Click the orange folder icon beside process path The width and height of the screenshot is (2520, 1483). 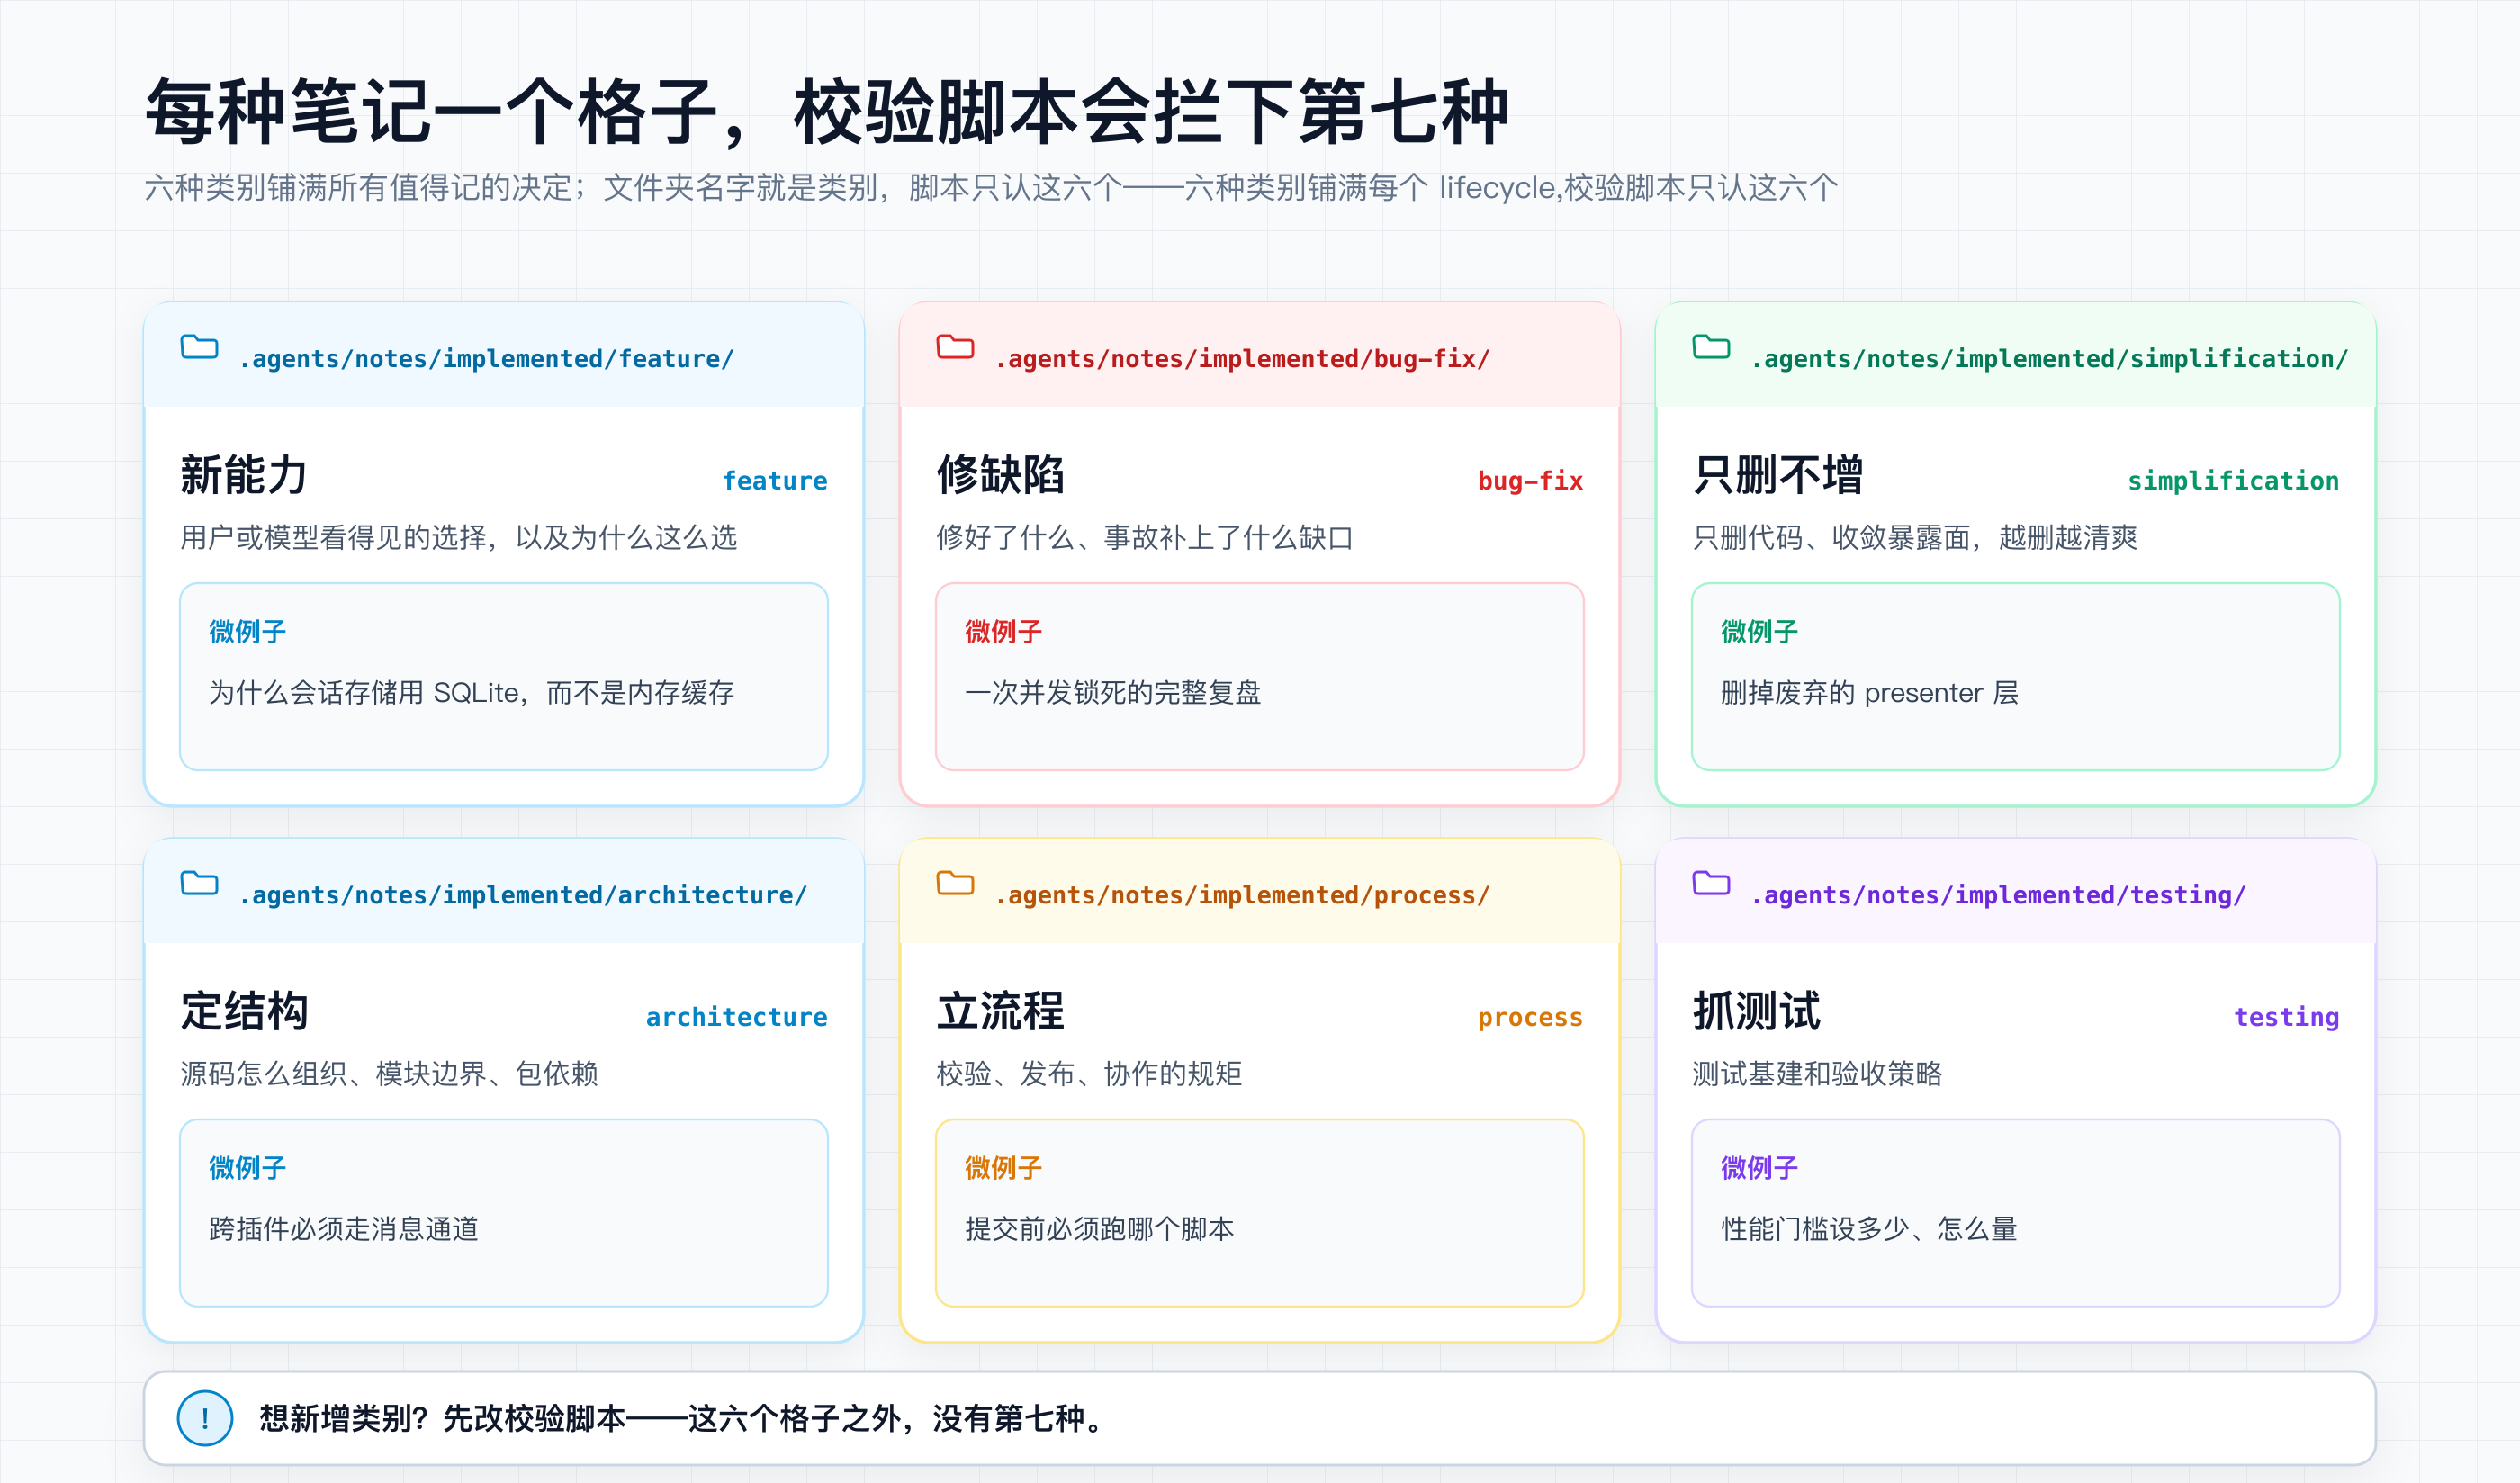955,883
